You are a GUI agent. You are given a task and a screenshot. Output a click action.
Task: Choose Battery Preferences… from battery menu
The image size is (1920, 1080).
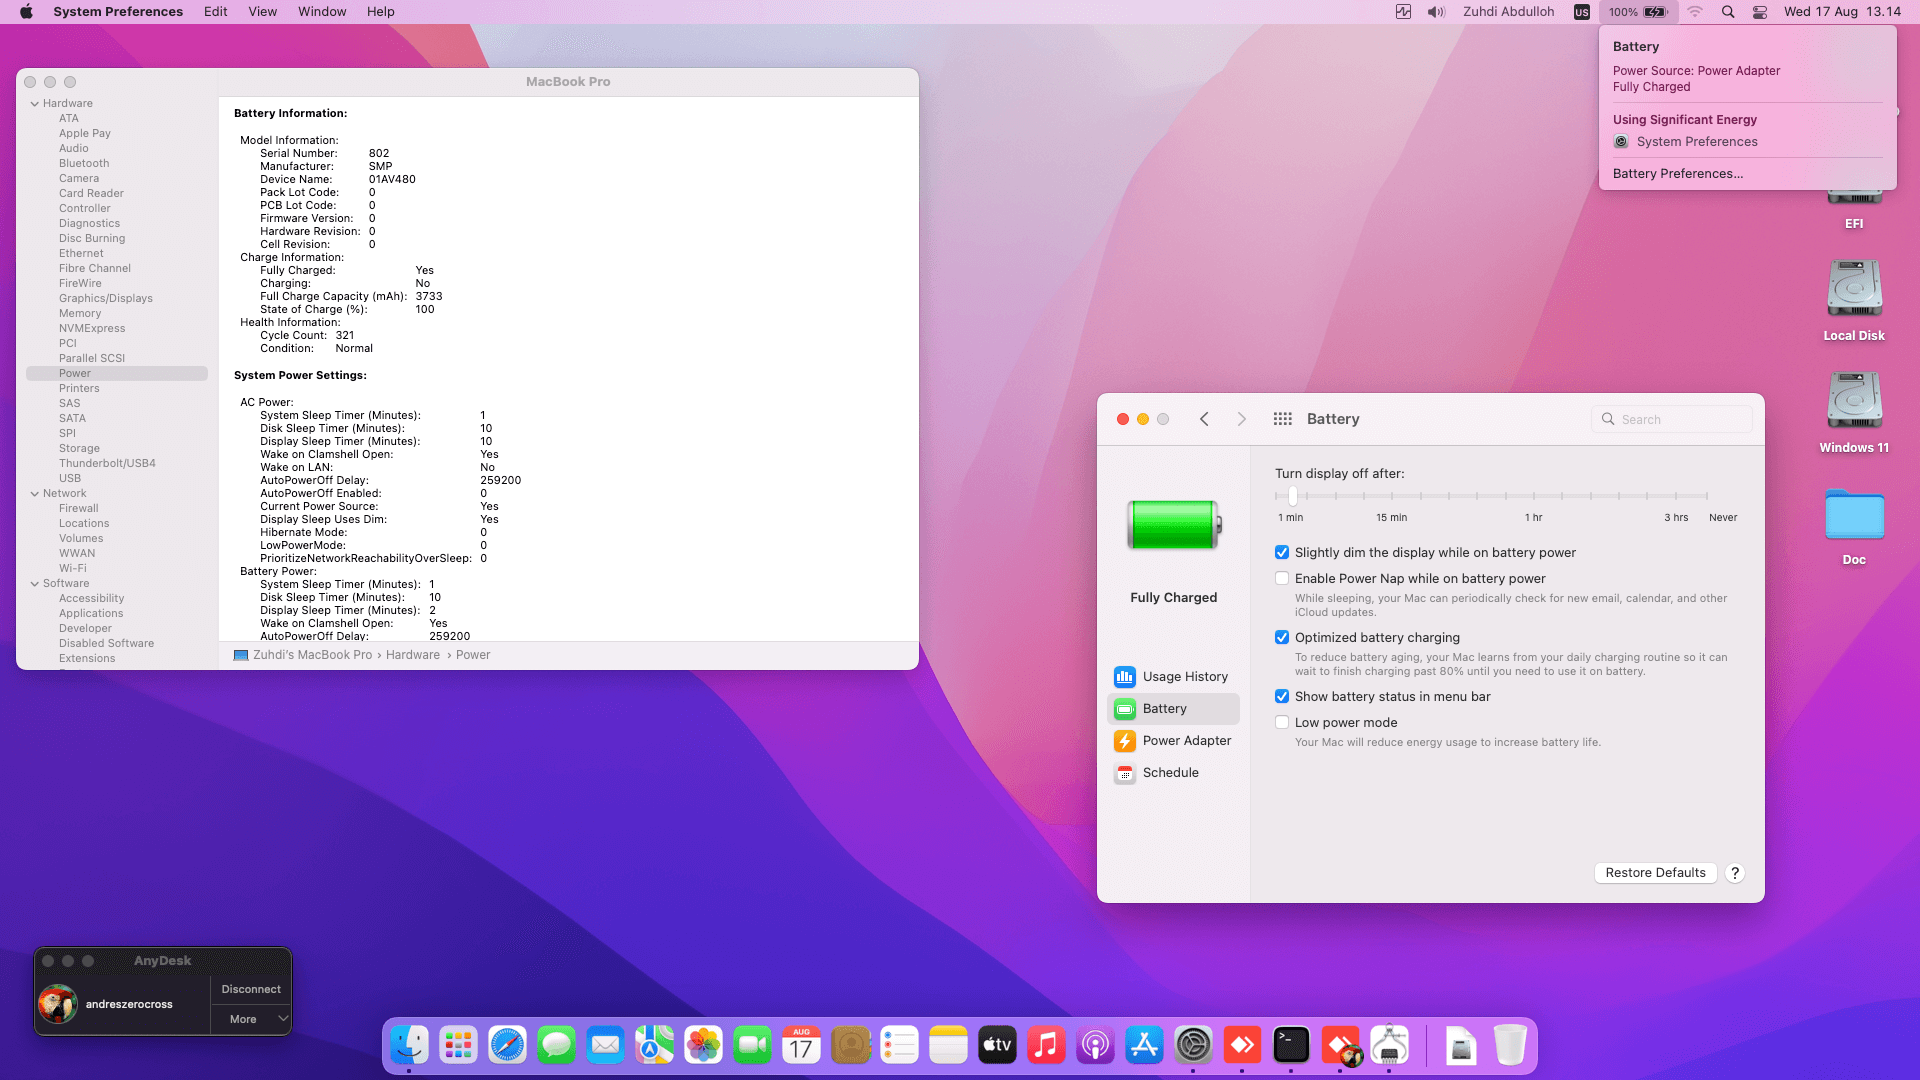(x=1677, y=174)
